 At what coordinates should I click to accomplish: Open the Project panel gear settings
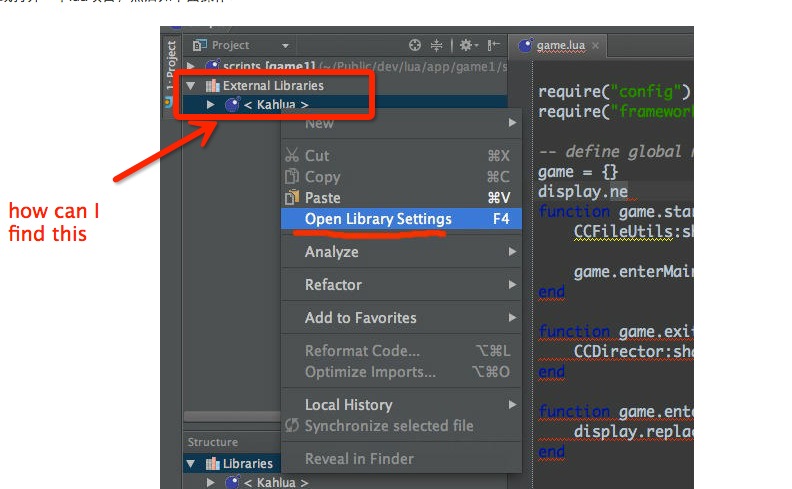click(x=468, y=45)
